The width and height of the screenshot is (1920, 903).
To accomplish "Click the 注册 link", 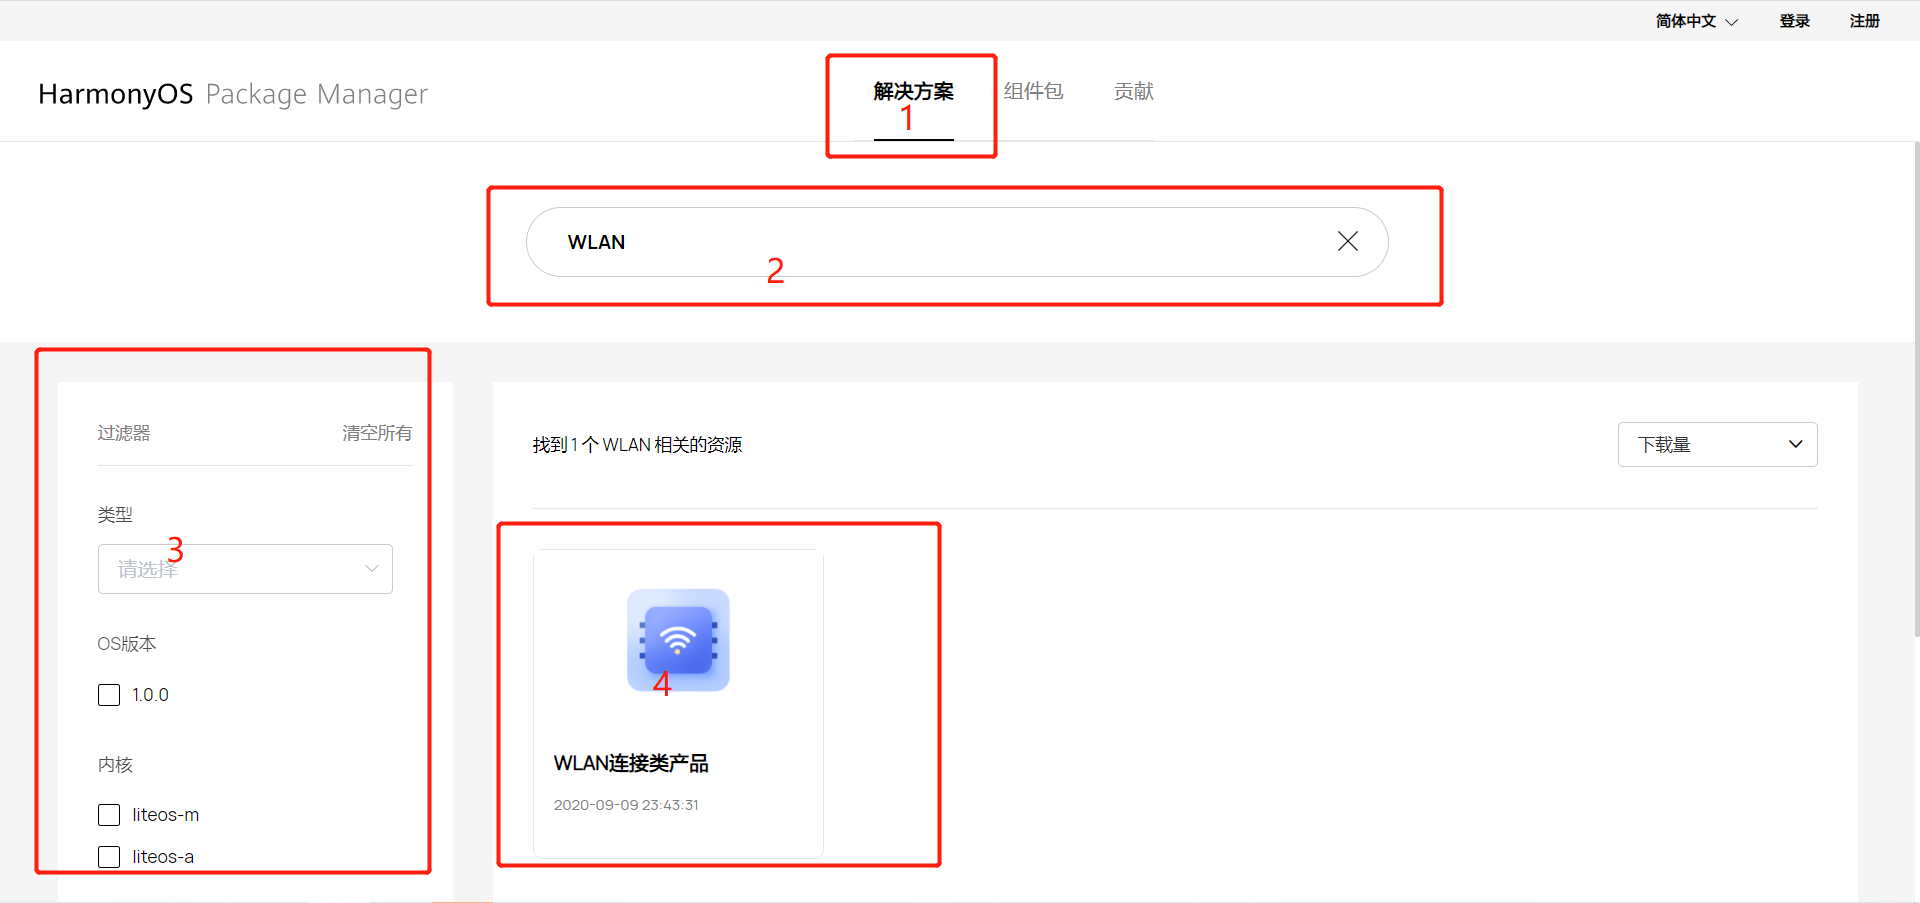I will click(x=1864, y=21).
